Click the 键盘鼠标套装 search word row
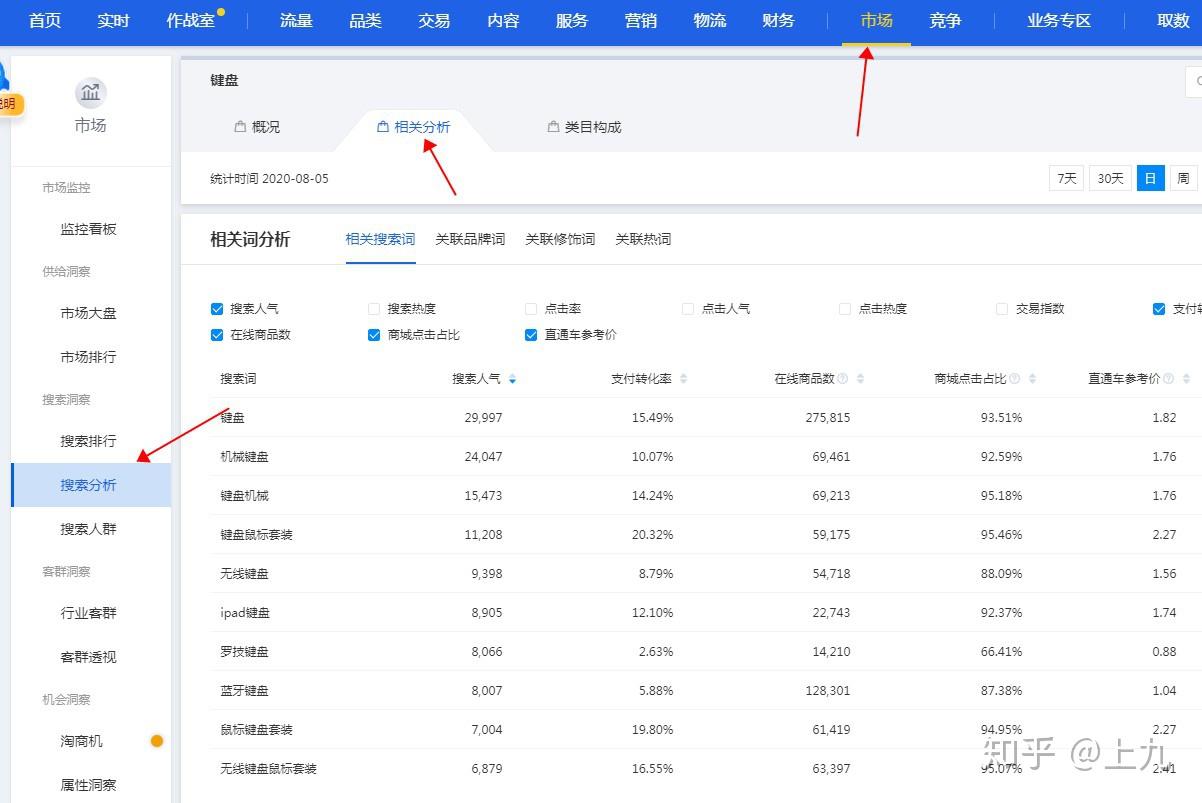1202x803 pixels. click(x=705, y=535)
